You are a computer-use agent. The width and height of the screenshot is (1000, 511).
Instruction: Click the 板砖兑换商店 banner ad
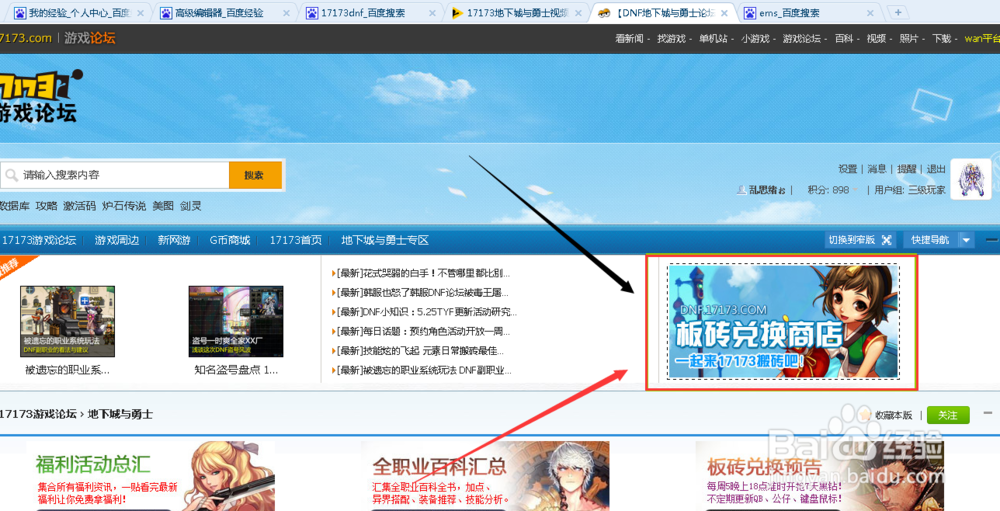tap(783, 322)
